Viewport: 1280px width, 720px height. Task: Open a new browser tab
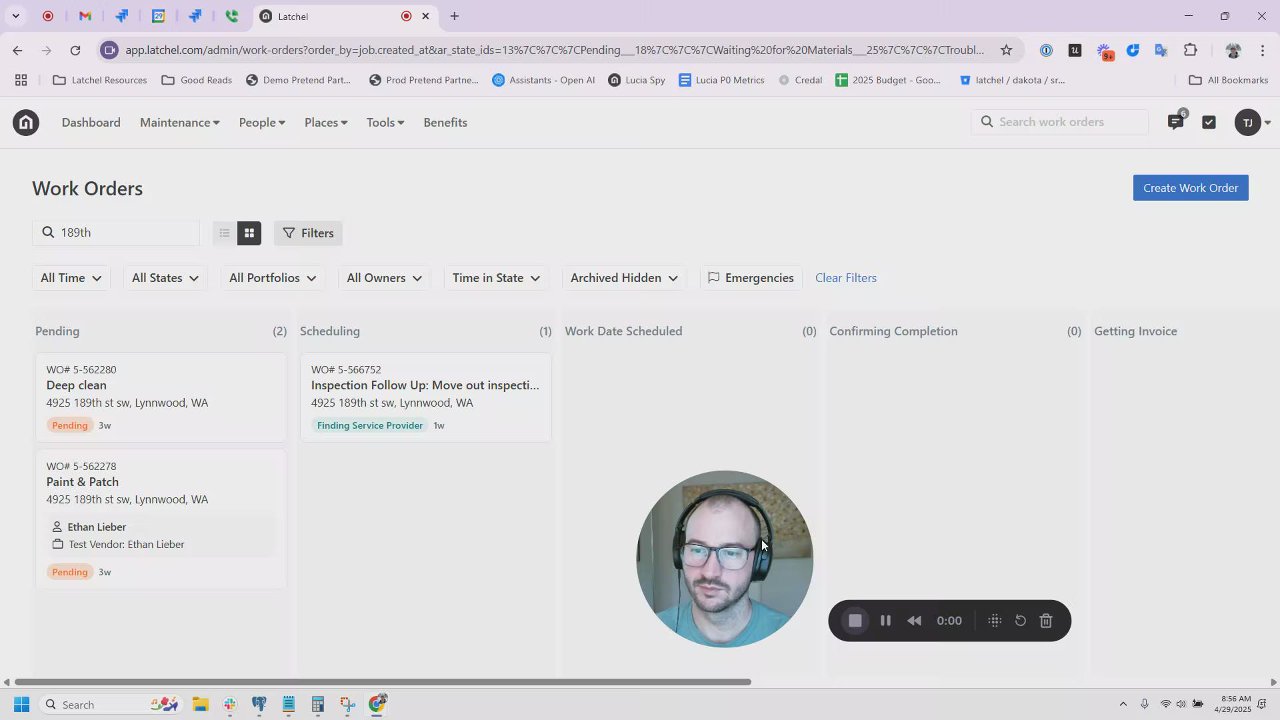pyautogui.click(x=454, y=16)
